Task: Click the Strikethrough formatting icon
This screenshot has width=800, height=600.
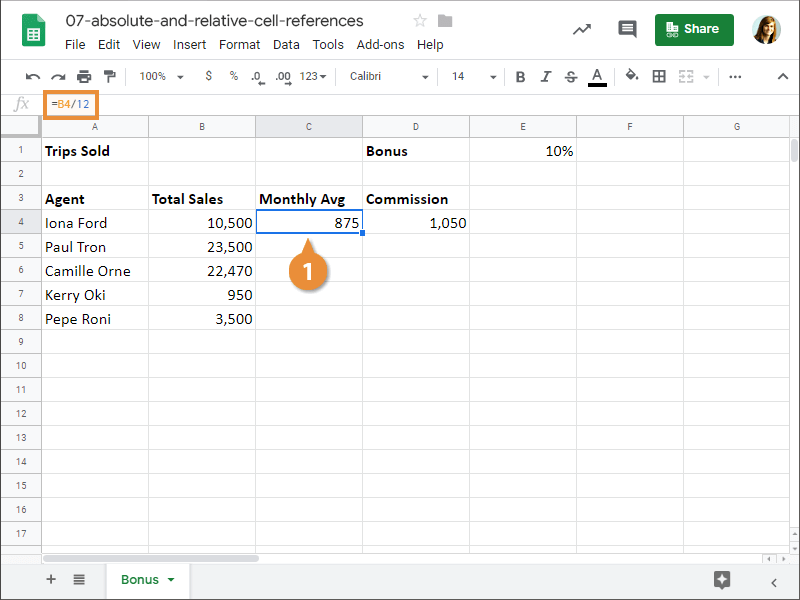Action: coord(570,77)
